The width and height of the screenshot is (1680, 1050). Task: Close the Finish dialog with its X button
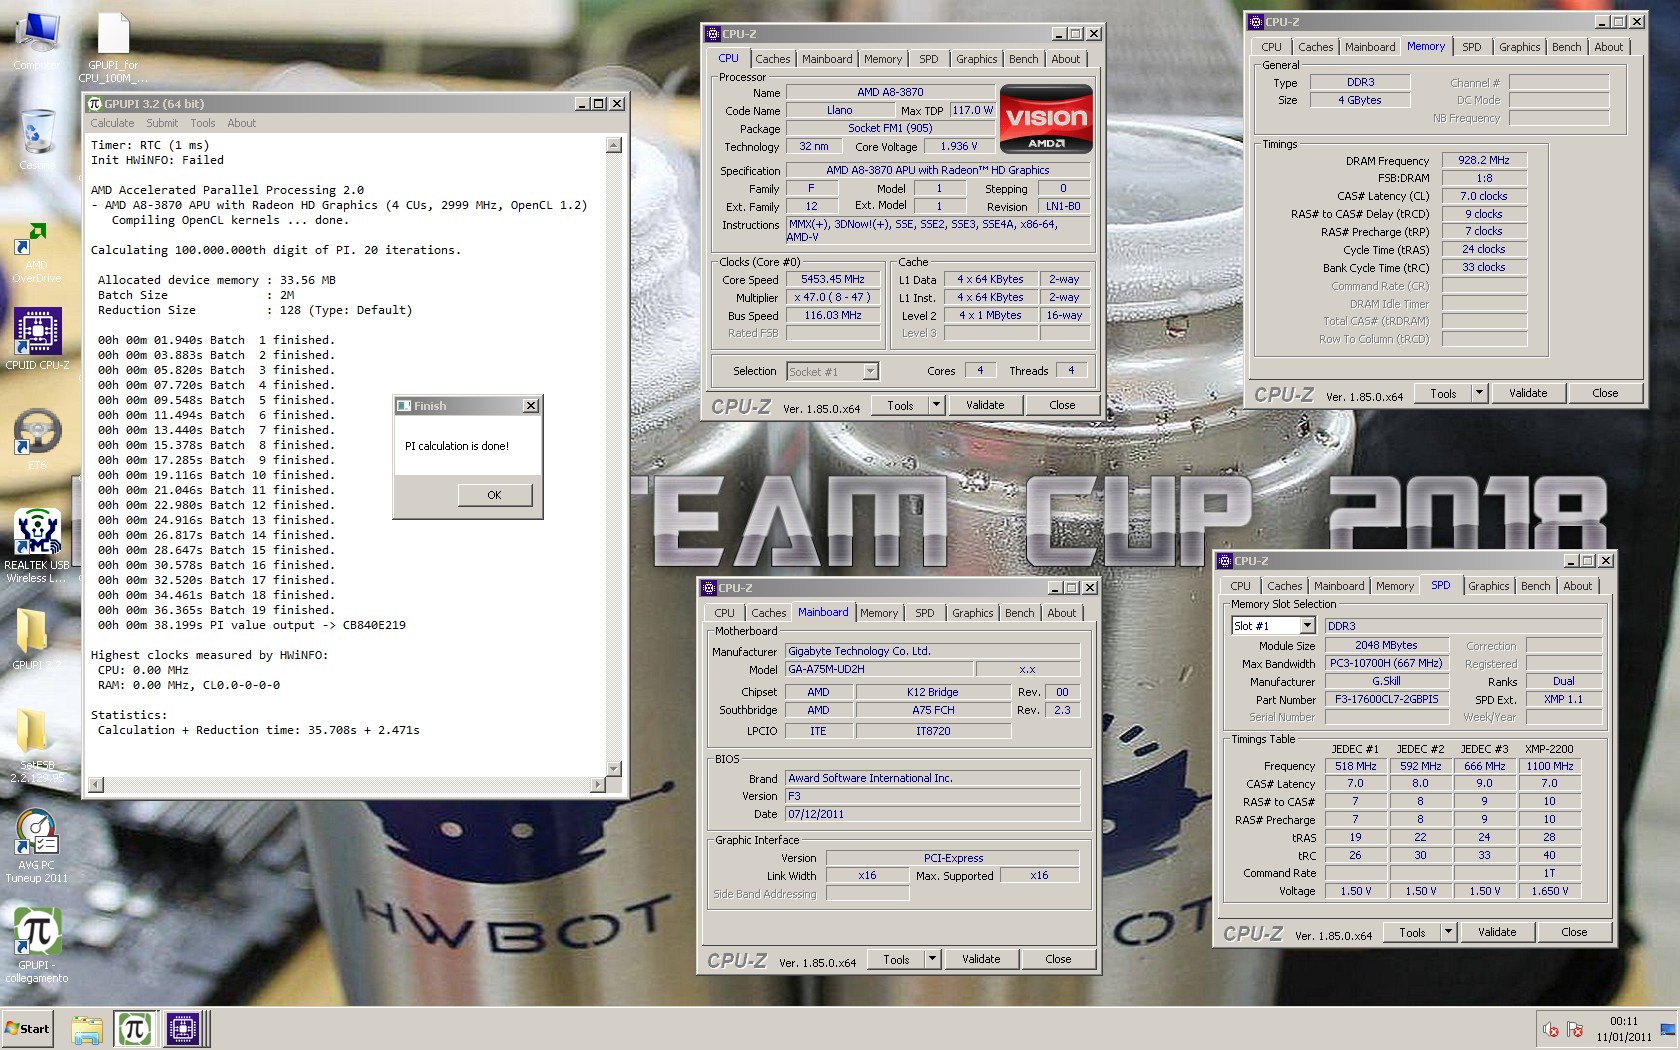pyautogui.click(x=531, y=406)
